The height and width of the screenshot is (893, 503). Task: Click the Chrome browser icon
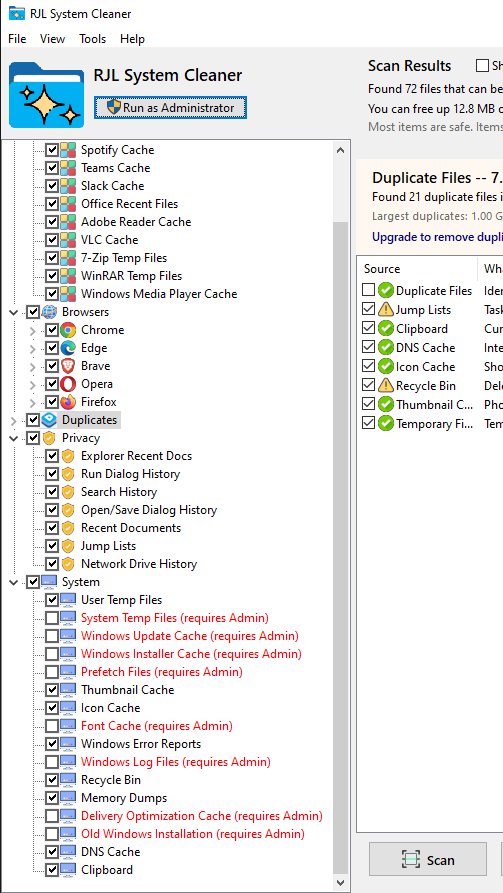pyautogui.click(x=68, y=330)
